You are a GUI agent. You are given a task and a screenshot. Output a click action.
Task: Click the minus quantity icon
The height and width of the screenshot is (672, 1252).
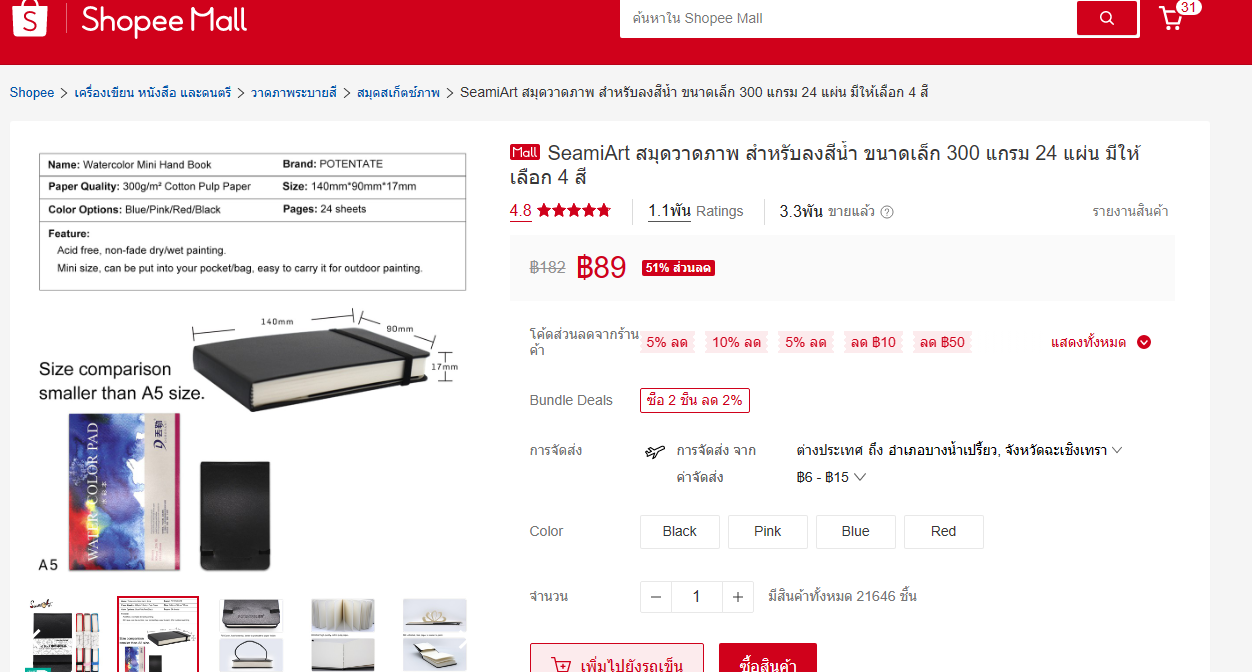click(656, 597)
